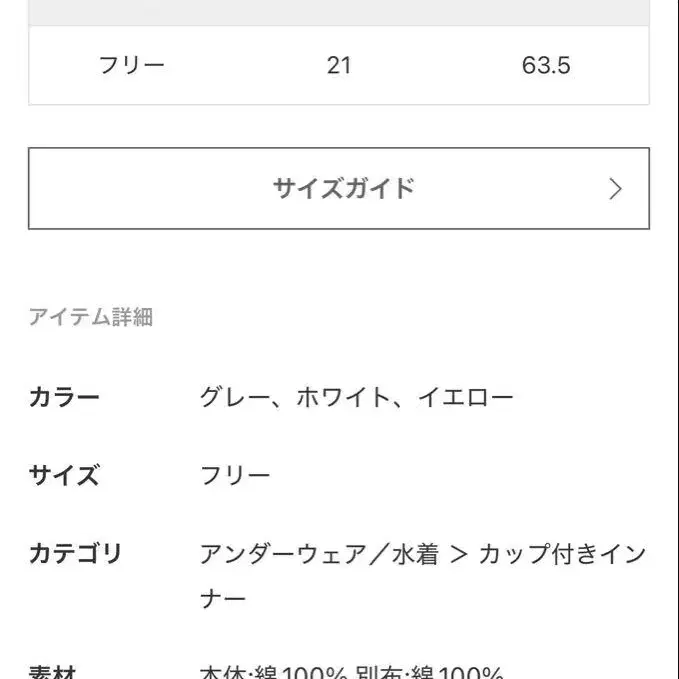Select the イエロー color text
Image resolution: width=679 pixels, height=679 pixels.
coord(465,398)
